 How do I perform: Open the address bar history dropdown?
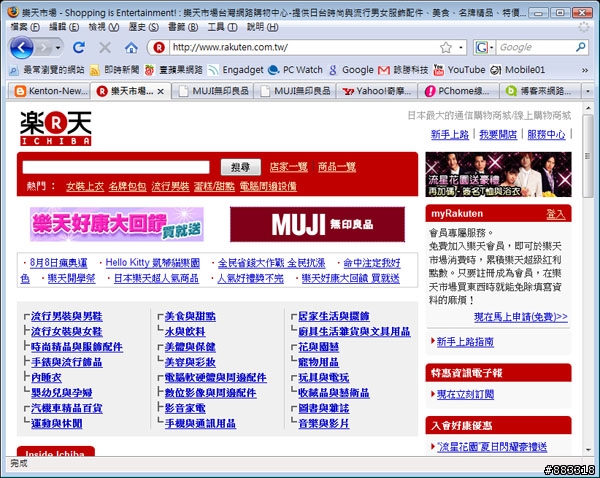(461, 47)
